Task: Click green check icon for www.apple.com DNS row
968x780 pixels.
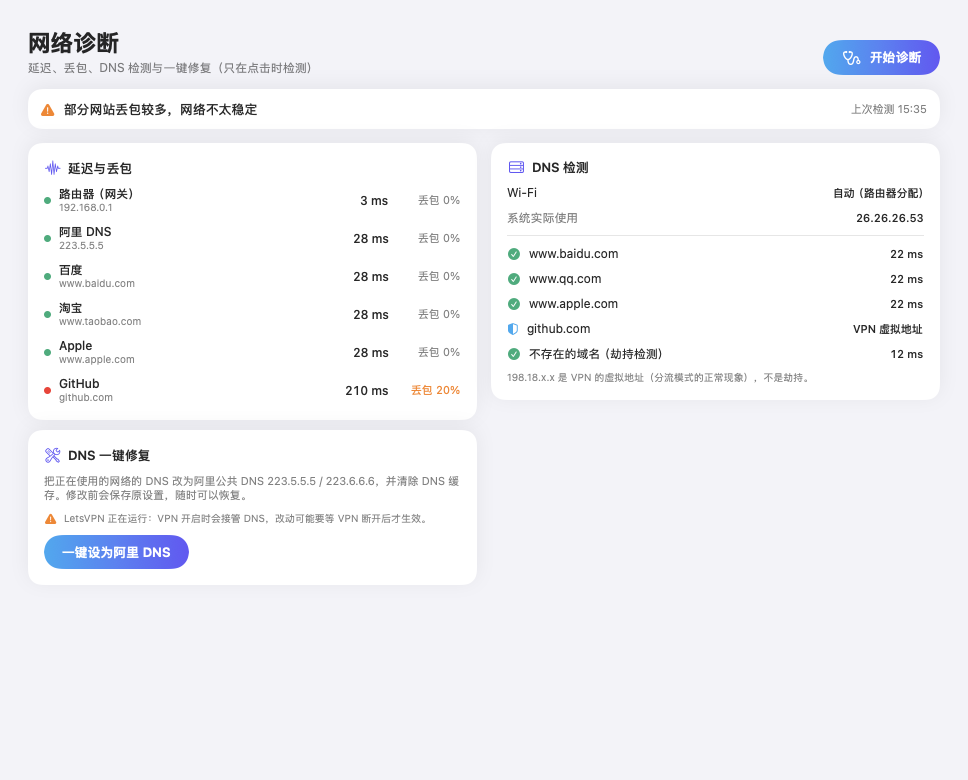Action: pos(514,304)
